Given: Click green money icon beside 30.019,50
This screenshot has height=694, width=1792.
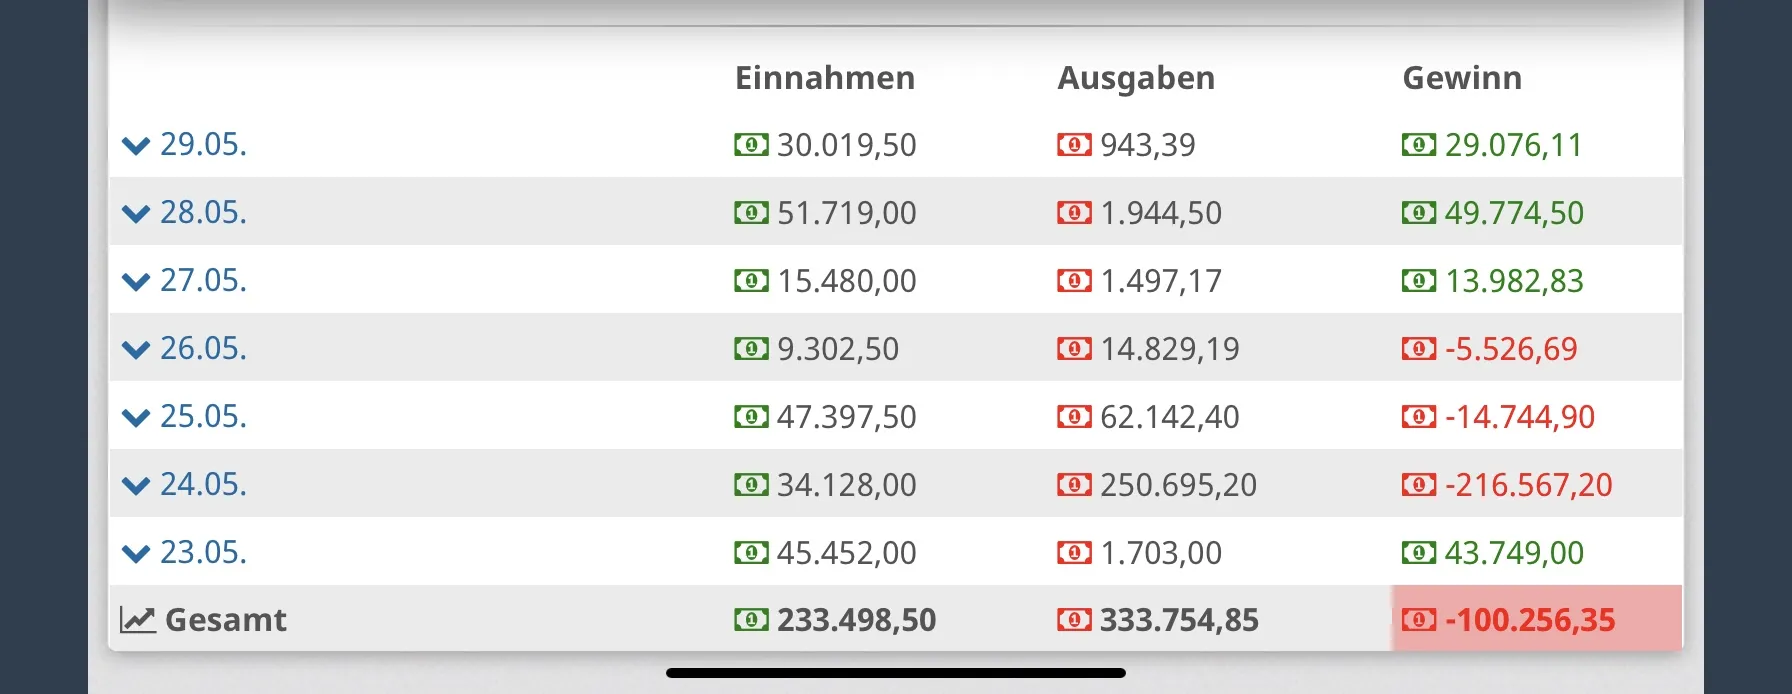Looking at the screenshot, I should [751, 145].
